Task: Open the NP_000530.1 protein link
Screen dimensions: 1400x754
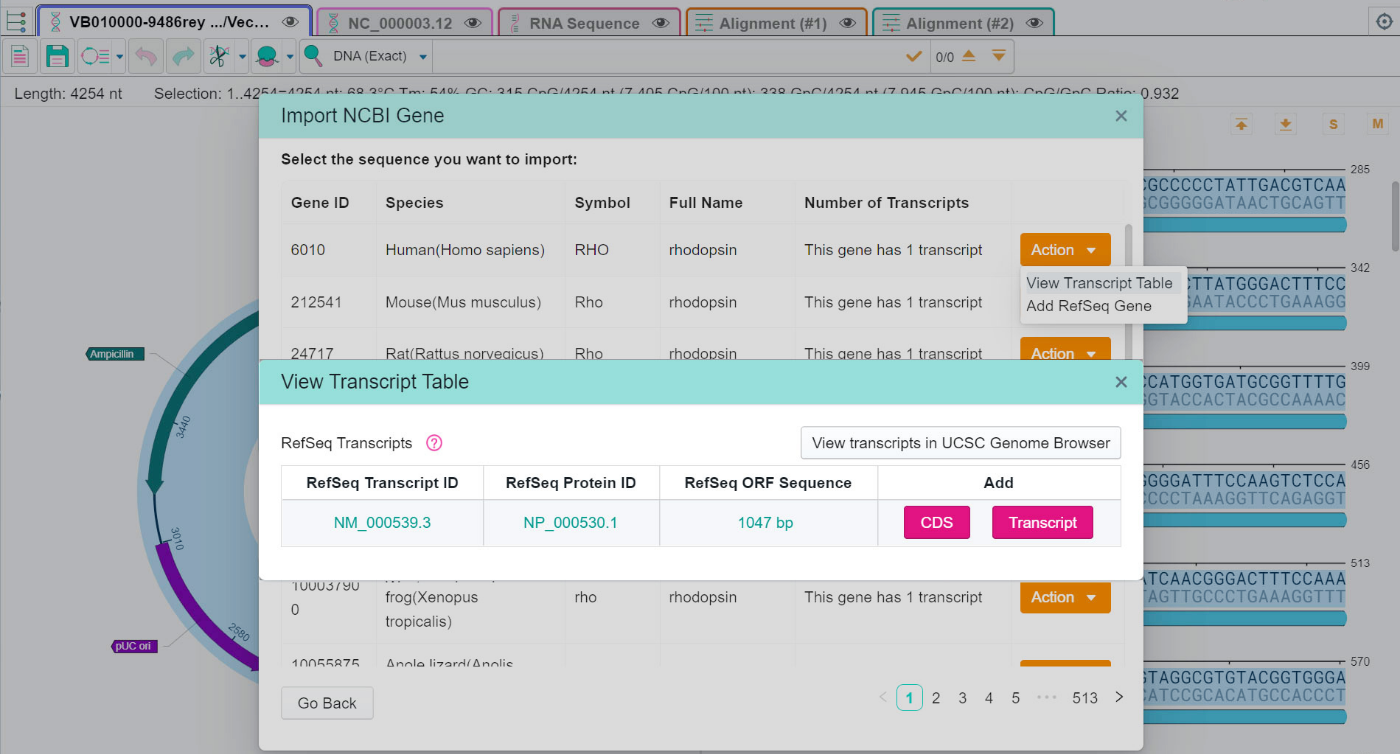Action: click(571, 523)
